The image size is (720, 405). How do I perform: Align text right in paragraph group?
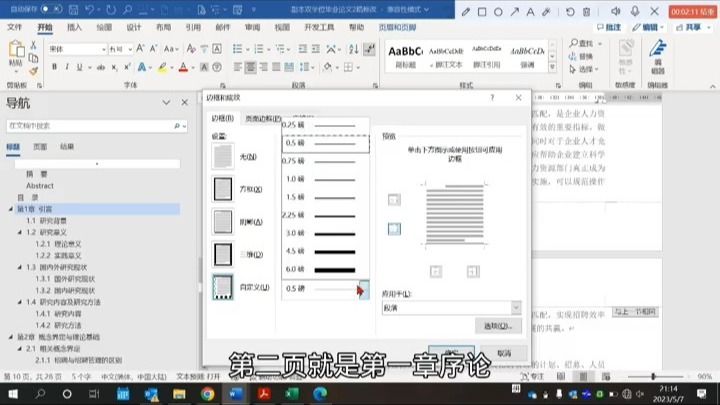pos(264,68)
